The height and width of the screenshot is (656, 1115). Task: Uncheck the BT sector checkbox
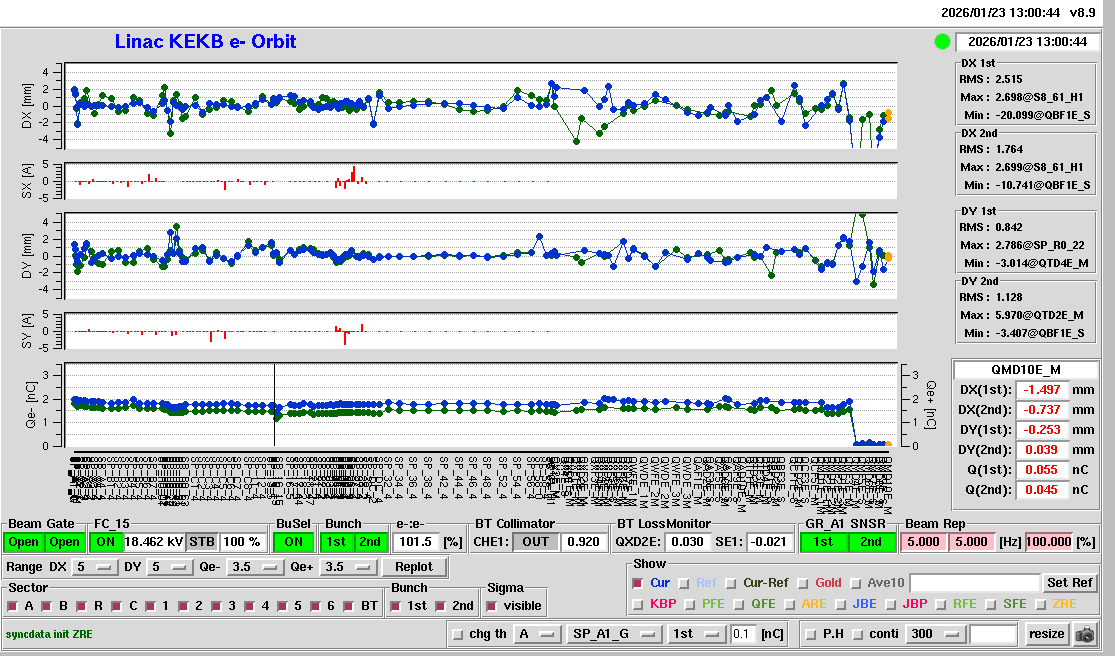[x=348, y=606]
